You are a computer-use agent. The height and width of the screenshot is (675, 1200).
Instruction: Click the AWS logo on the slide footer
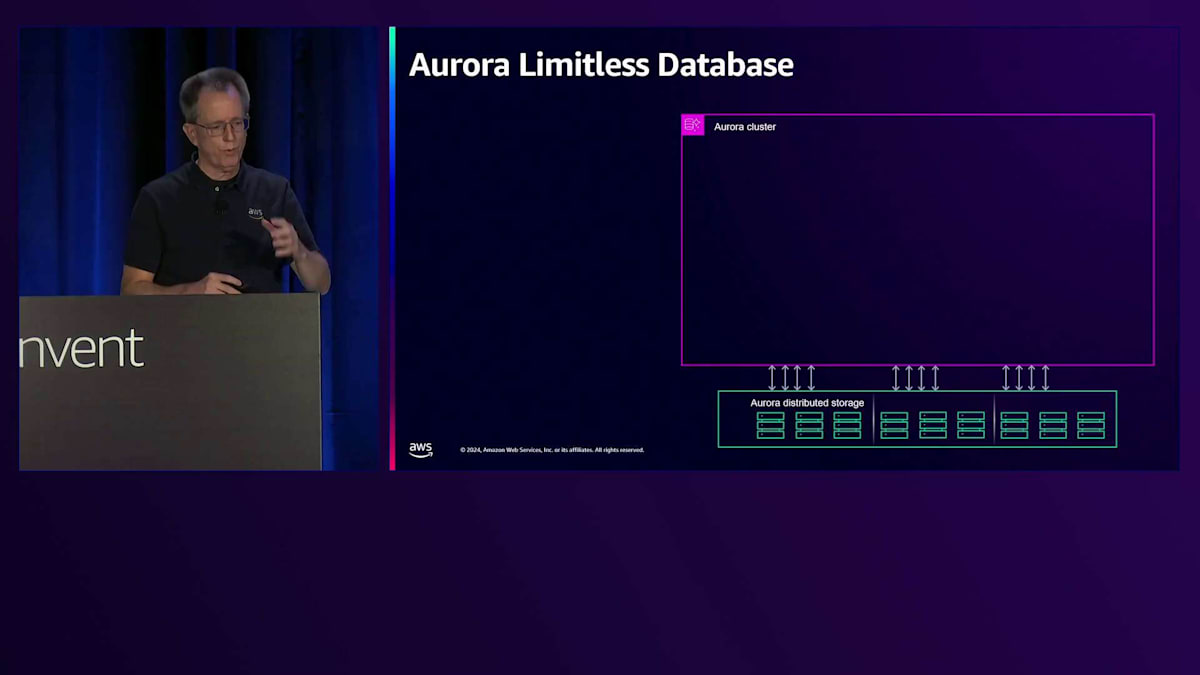[x=421, y=449]
